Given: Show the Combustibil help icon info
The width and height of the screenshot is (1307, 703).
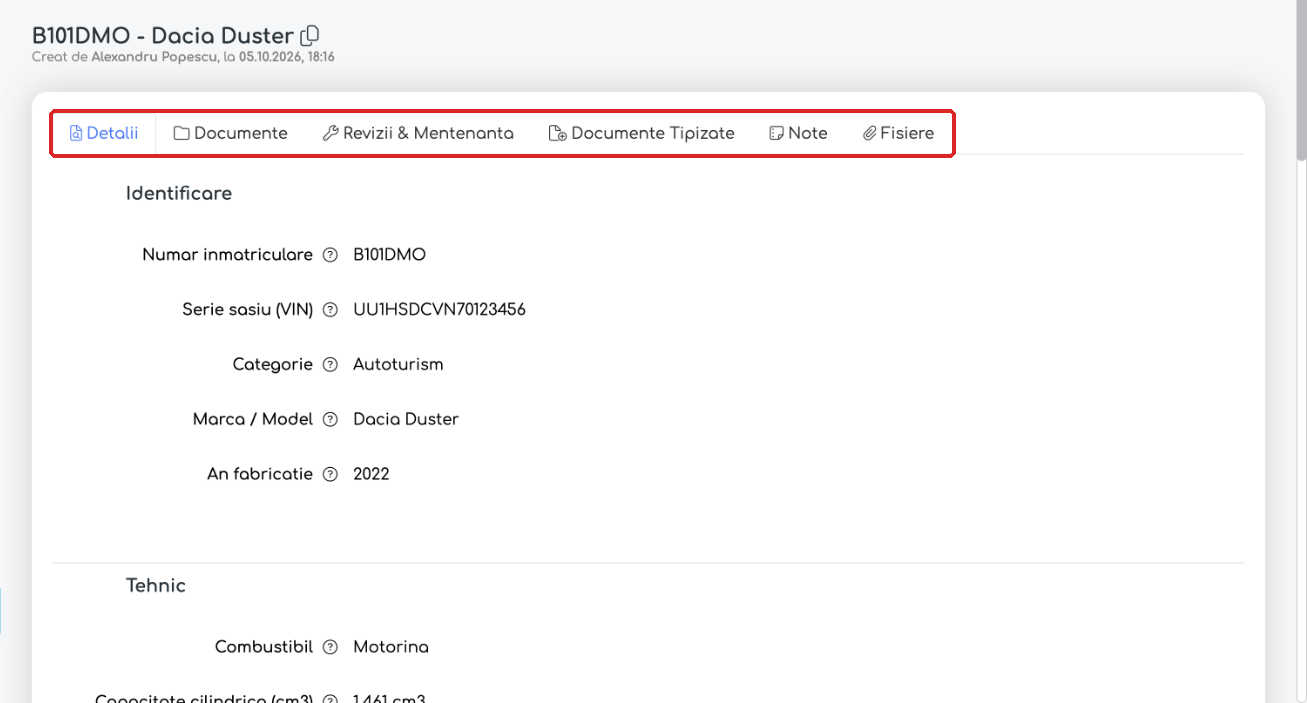Looking at the screenshot, I should tap(330, 647).
